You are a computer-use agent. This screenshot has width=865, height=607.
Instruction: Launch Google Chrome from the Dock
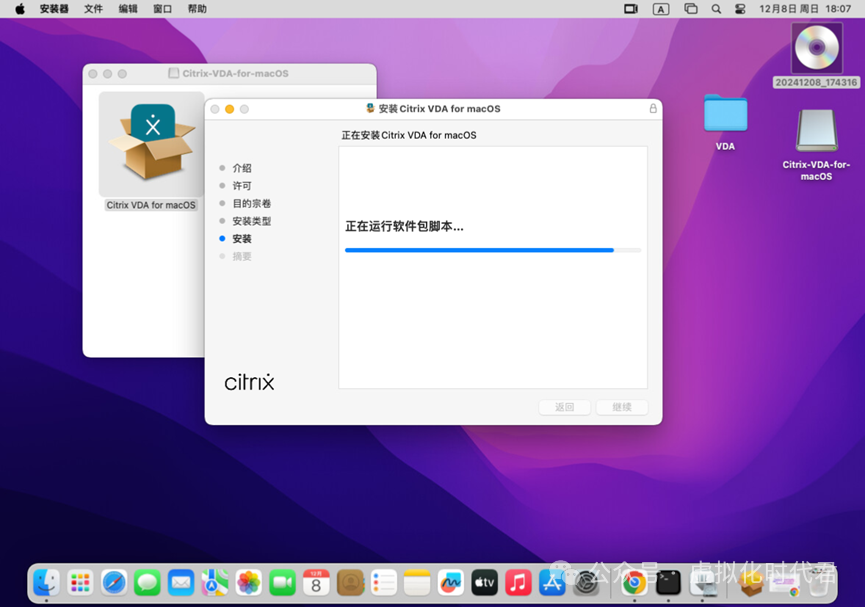(634, 583)
